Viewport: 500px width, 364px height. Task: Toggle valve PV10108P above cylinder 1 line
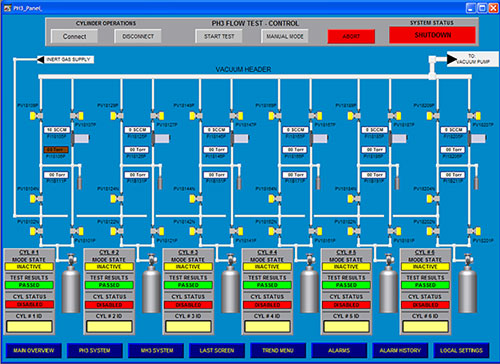pyautogui.click(x=36, y=116)
